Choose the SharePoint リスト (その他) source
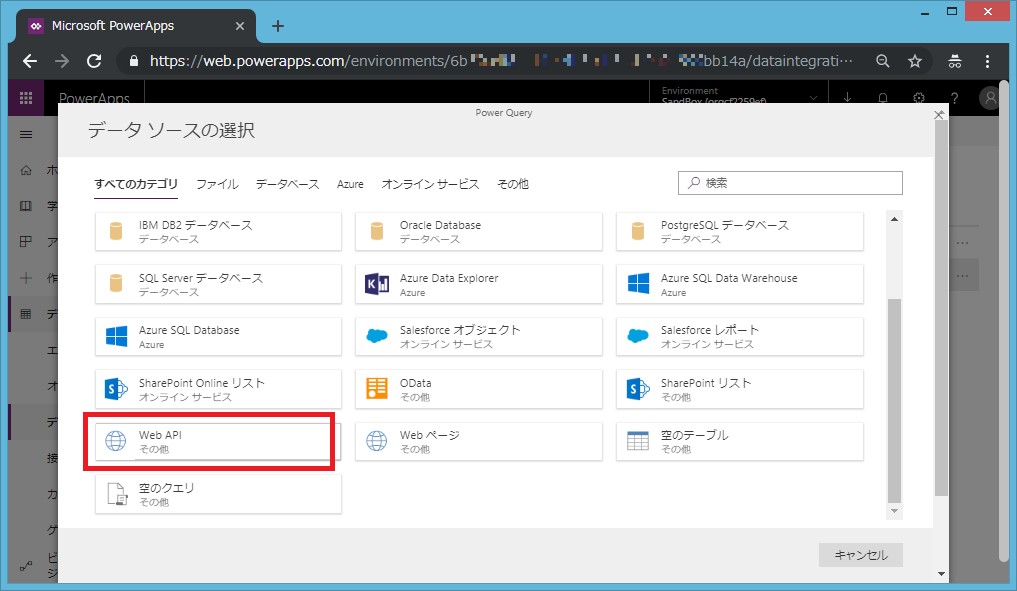 (739, 389)
